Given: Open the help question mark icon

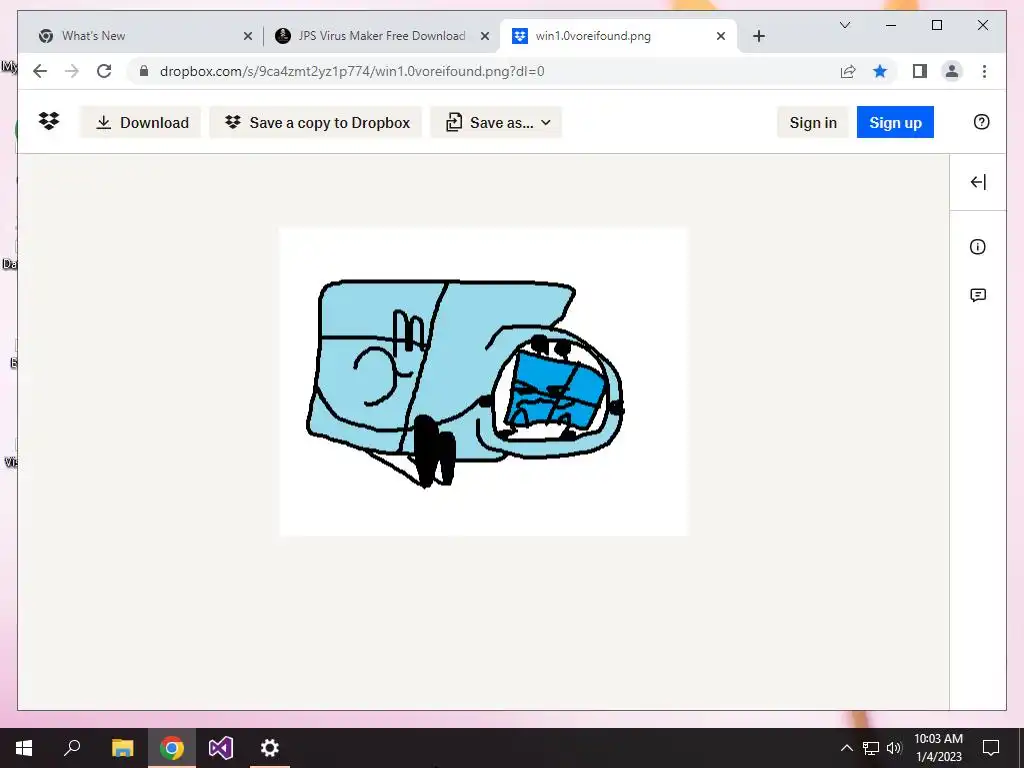Looking at the screenshot, I should (982, 122).
